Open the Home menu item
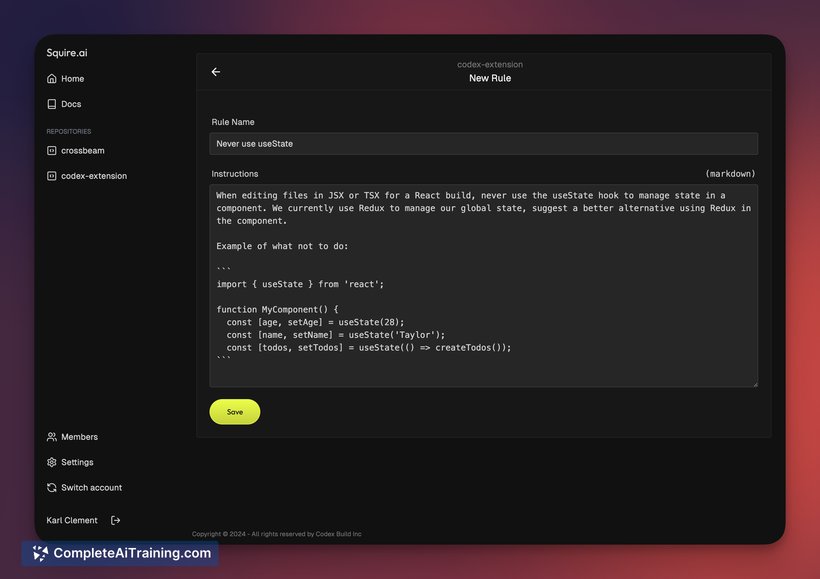The height and width of the screenshot is (579, 820). click(x=65, y=78)
